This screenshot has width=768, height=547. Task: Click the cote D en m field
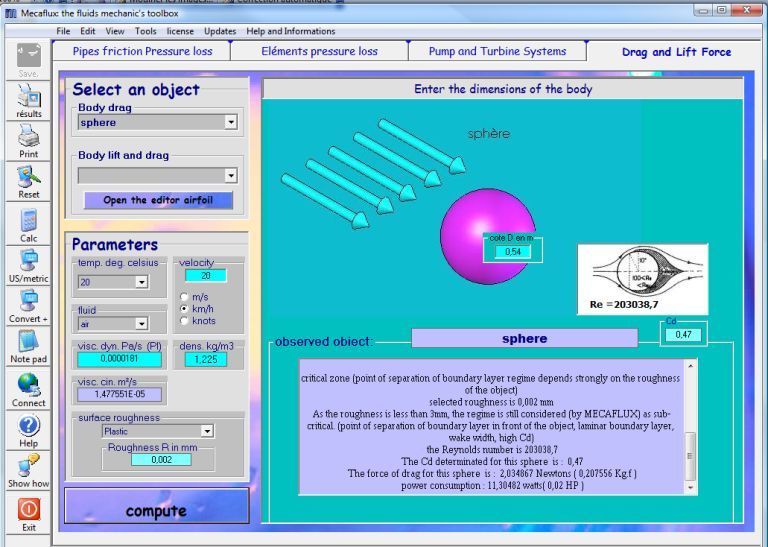(512, 252)
